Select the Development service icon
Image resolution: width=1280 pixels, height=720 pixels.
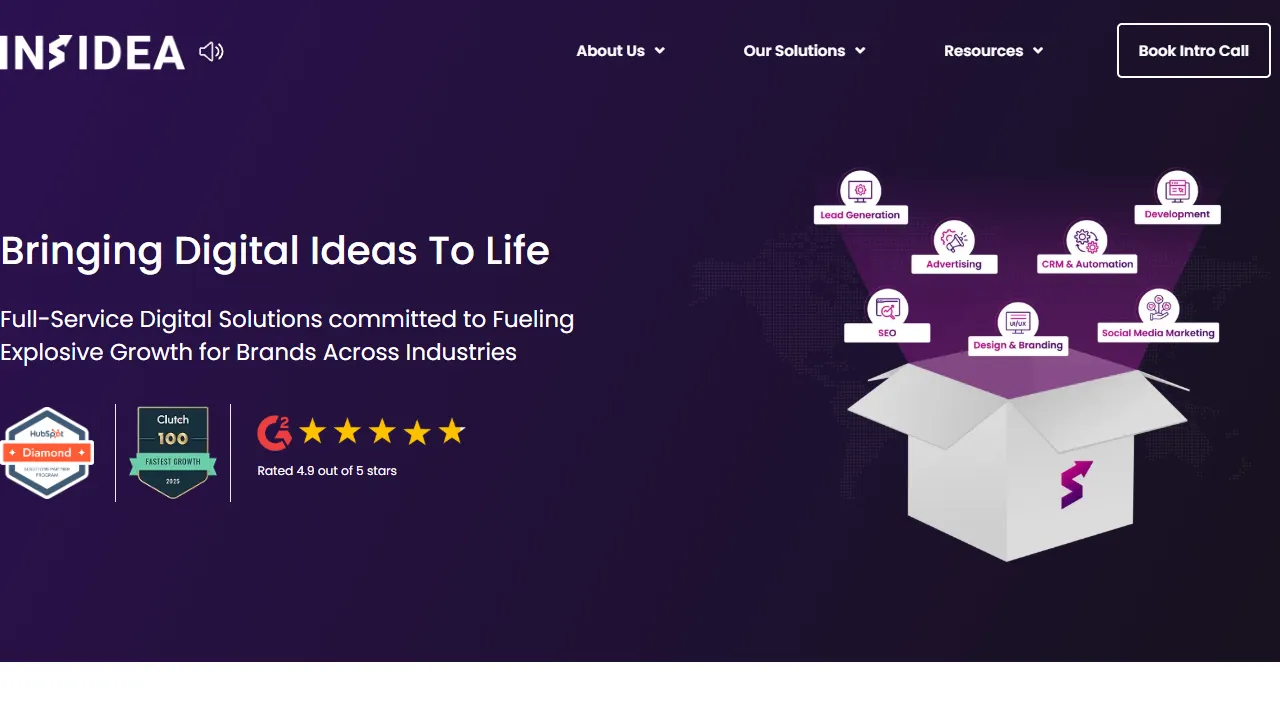(1177, 190)
